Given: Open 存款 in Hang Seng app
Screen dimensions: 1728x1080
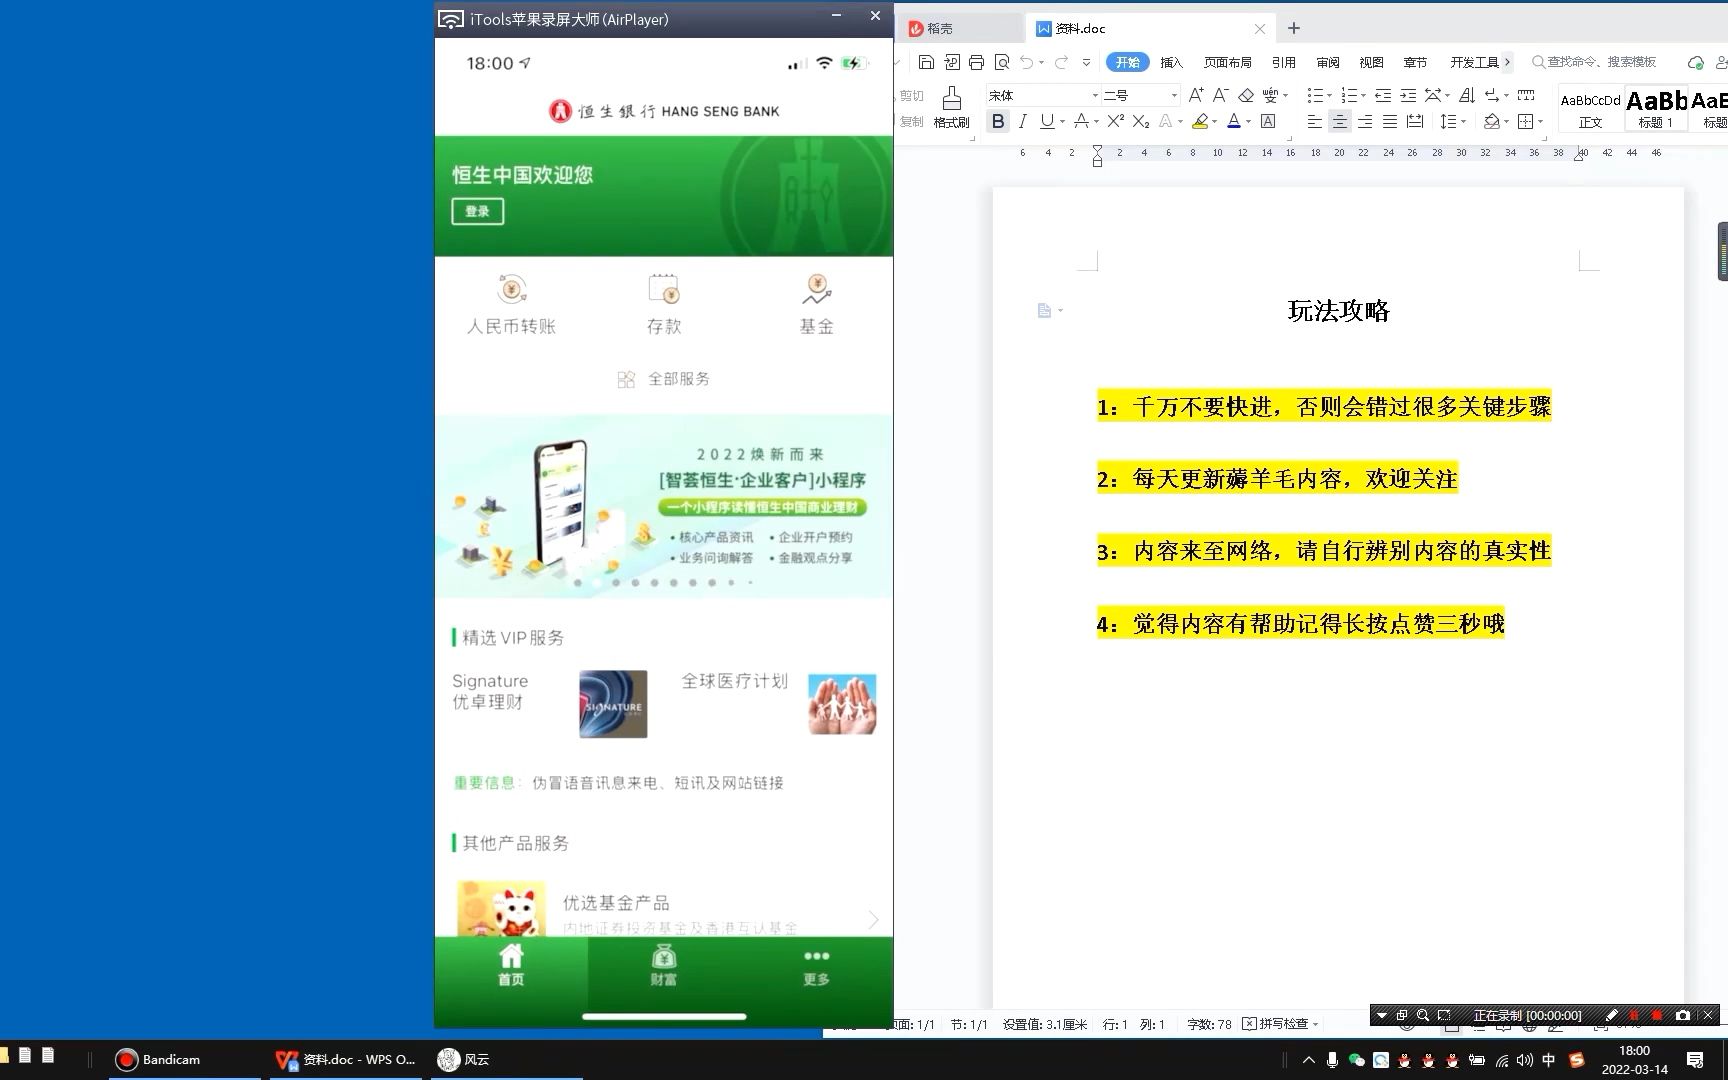Looking at the screenshot, I should point(664,305).
